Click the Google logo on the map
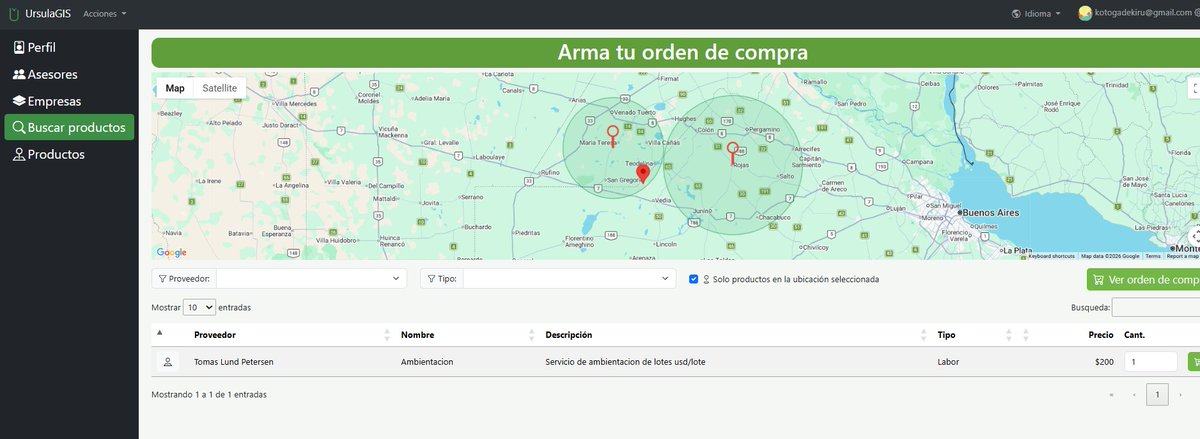1200x439 pixels. pyautogui.click(x=171, y=253)
